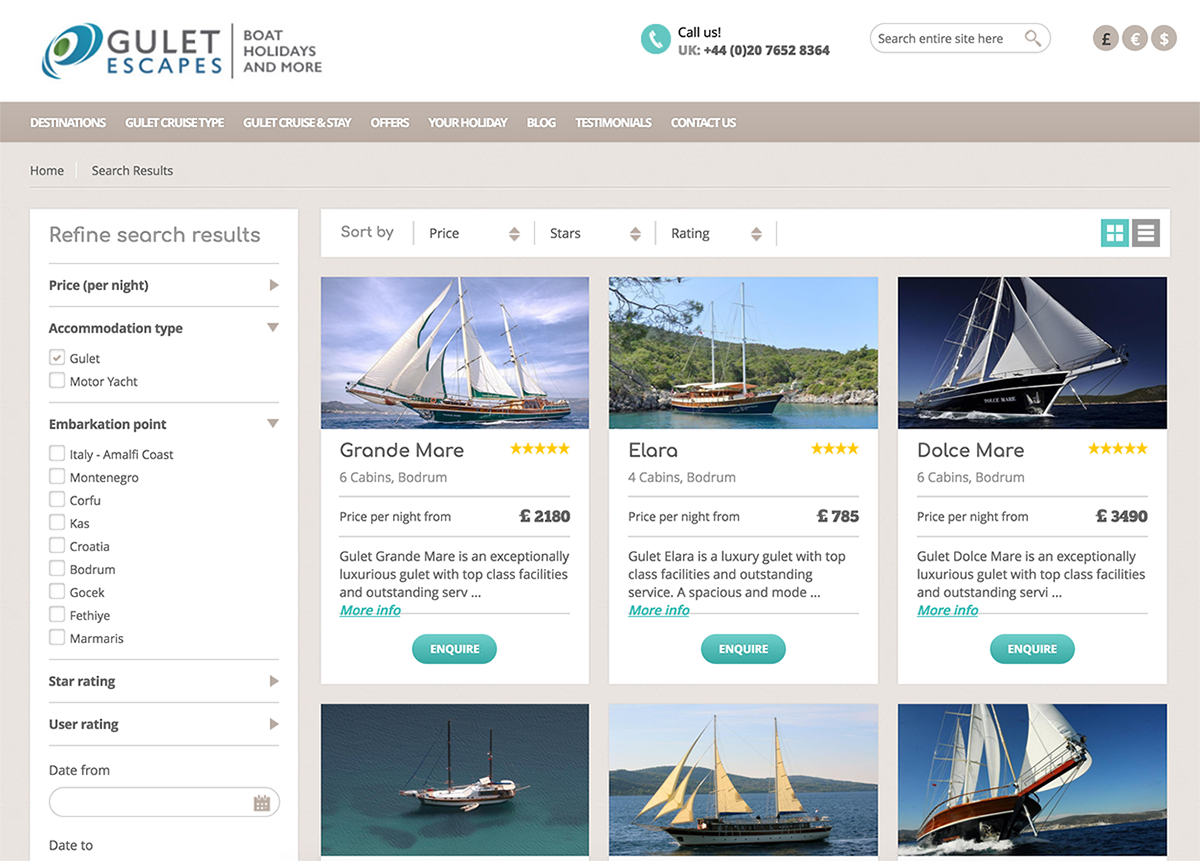Check the Motor Yacht checkbox
This screenshot has height=861, width=1200.
(x=57, y=380)
